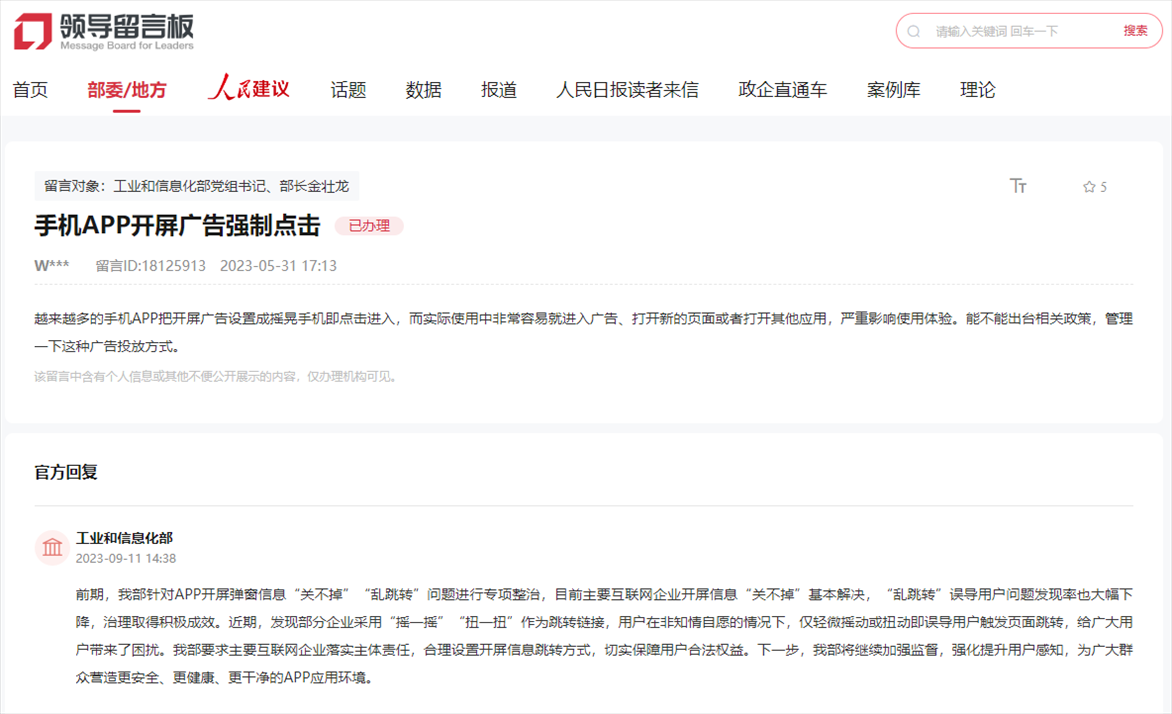
Task: Click the 已办理 status badge
Action: [368, 226]
